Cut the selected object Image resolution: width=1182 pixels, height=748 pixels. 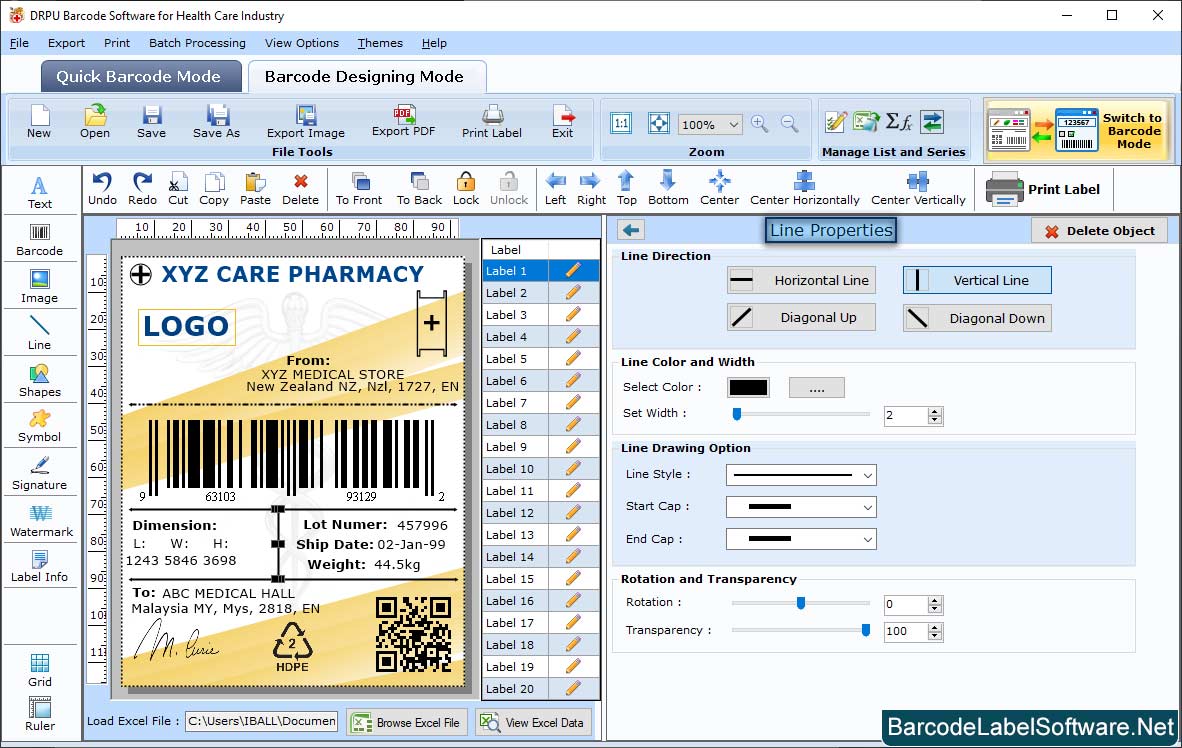coord(178,189)
